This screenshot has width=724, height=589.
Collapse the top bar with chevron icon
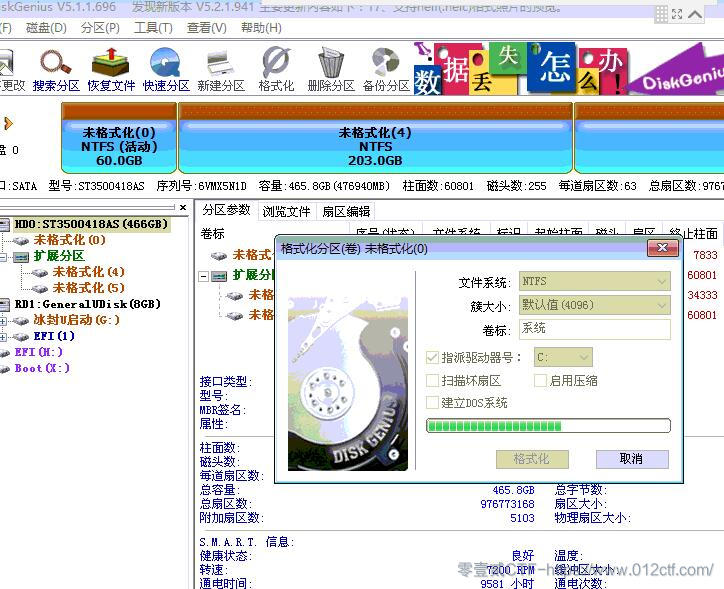coord(695,14)
